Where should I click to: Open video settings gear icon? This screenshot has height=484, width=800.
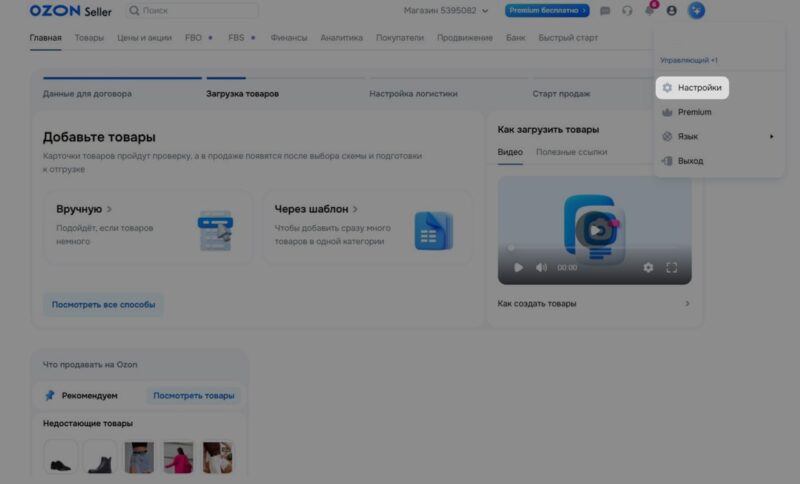[x=648, y=268]
